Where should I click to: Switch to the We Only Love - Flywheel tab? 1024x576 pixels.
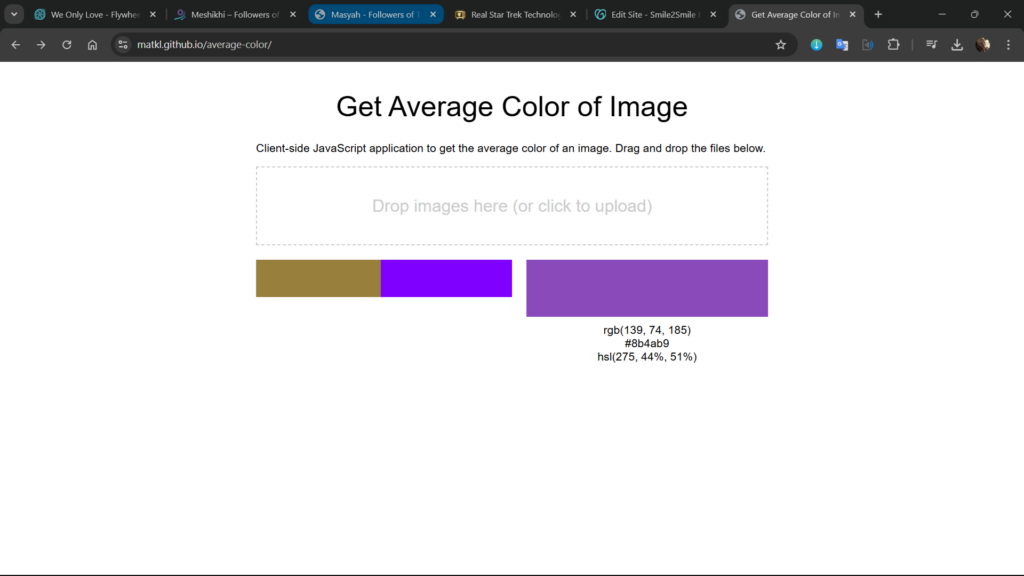[x=88, y=15]
